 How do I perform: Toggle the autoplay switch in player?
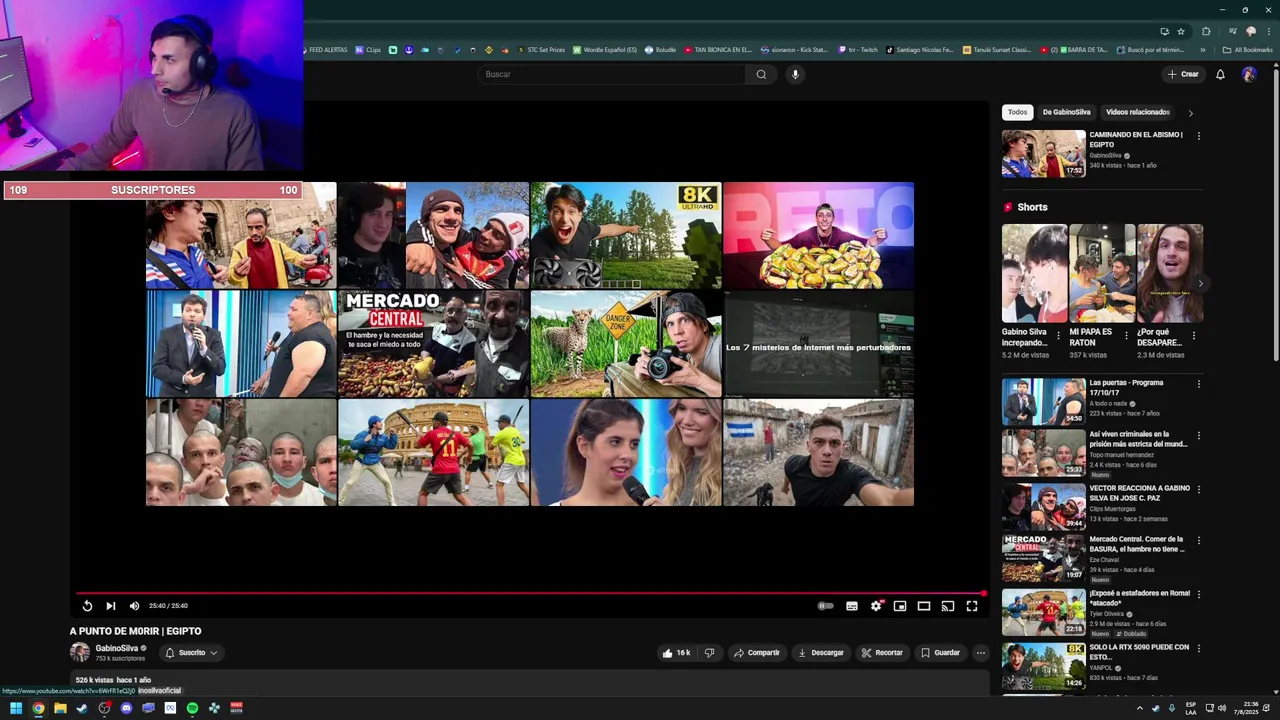point(825,606)
